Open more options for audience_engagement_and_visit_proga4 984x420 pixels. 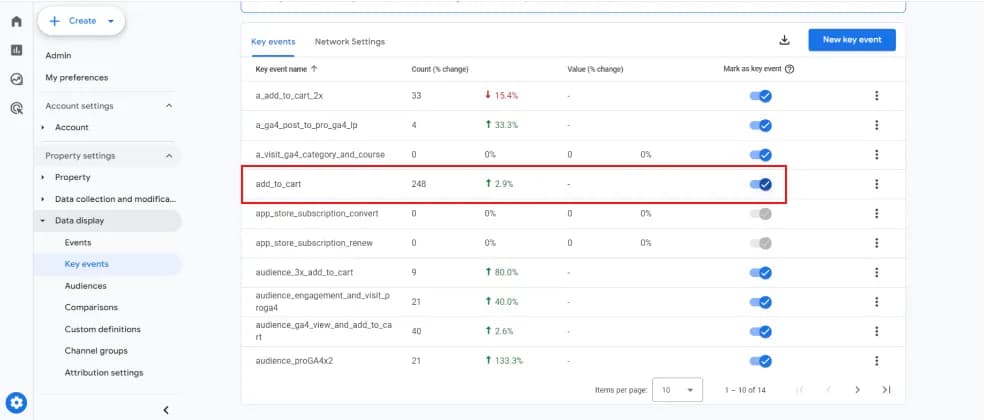tap(876, 302)
